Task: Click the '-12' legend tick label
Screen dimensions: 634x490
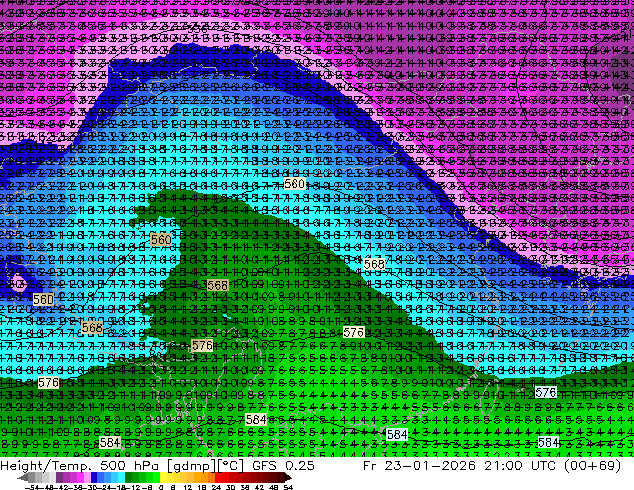Action: coord(135,487)
